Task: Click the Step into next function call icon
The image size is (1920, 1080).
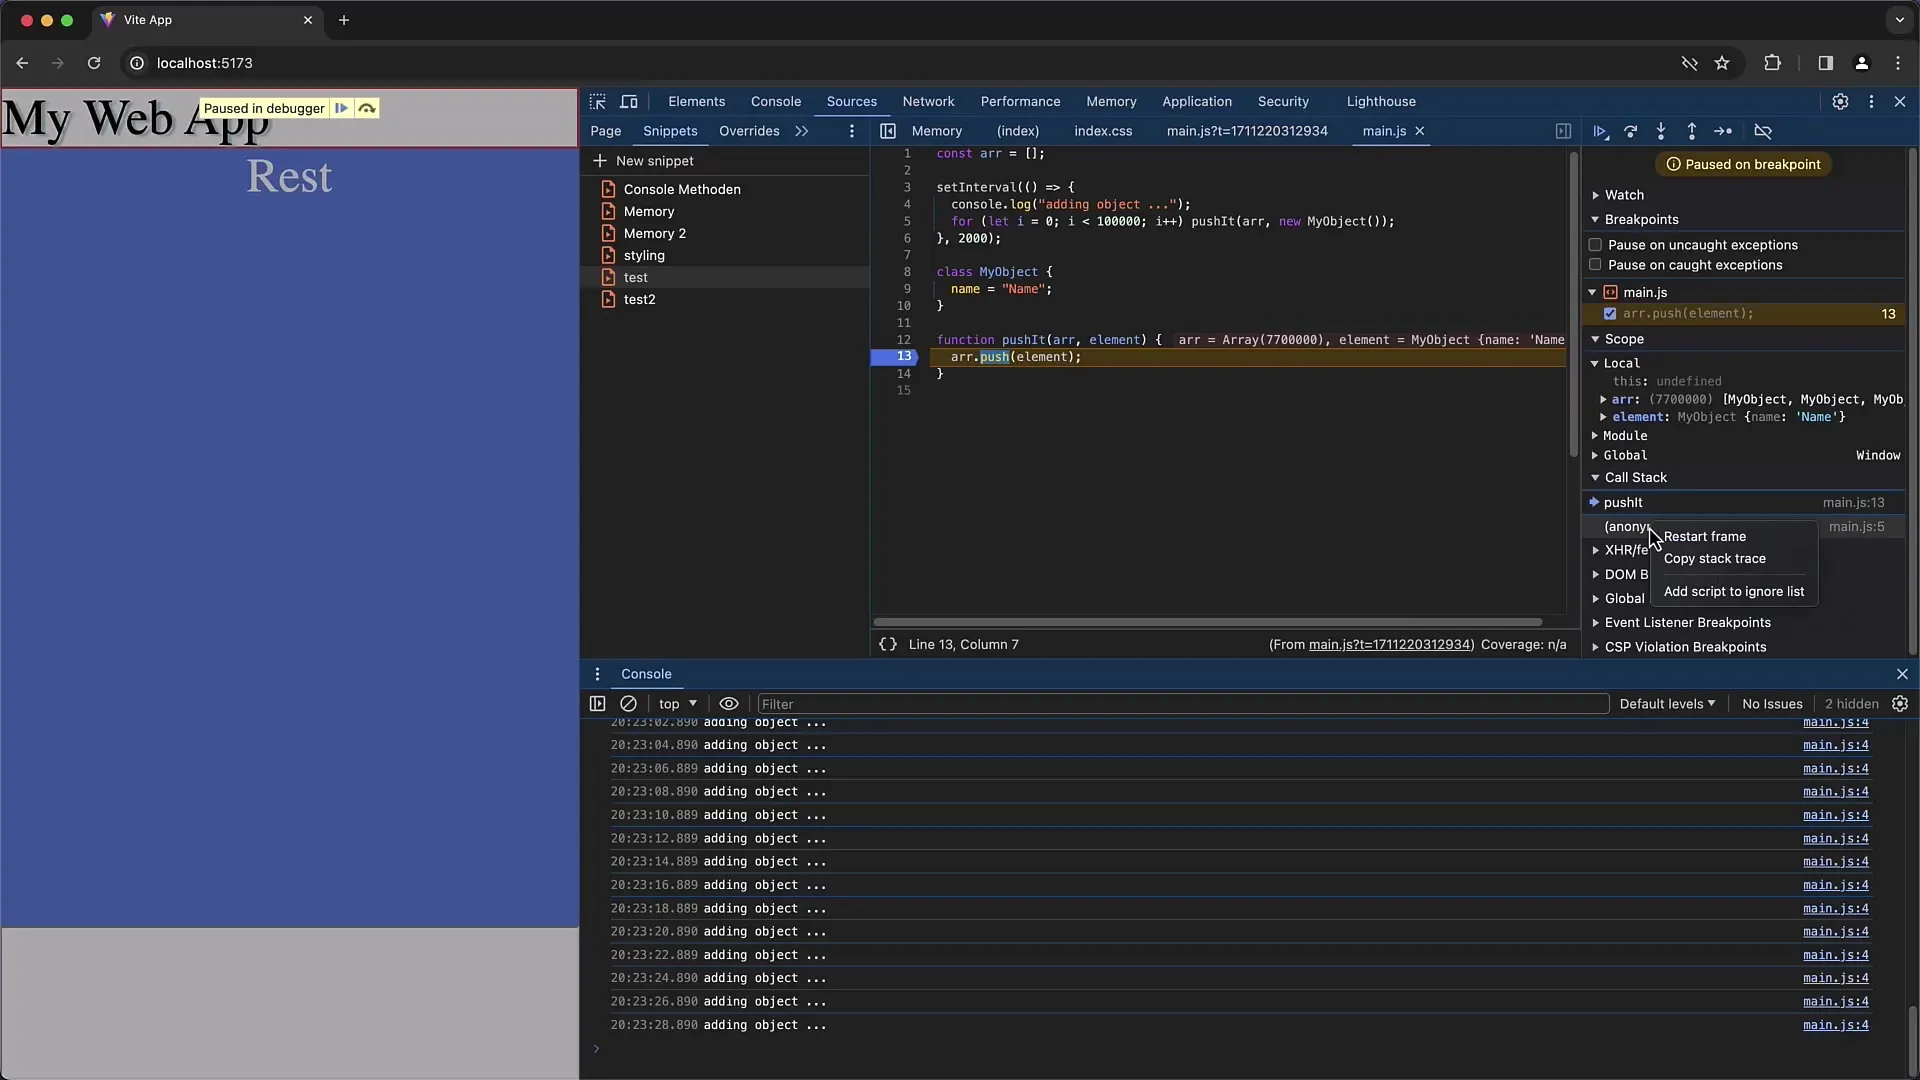Action: tap(1662, 131)
